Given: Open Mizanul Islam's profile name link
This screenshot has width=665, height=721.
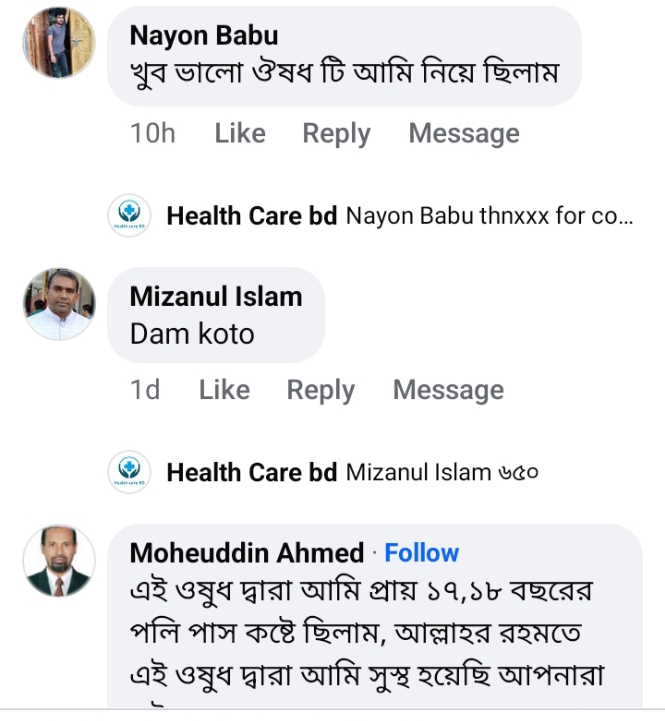Looking at the screenshot, I should click(x=216, y=296).
